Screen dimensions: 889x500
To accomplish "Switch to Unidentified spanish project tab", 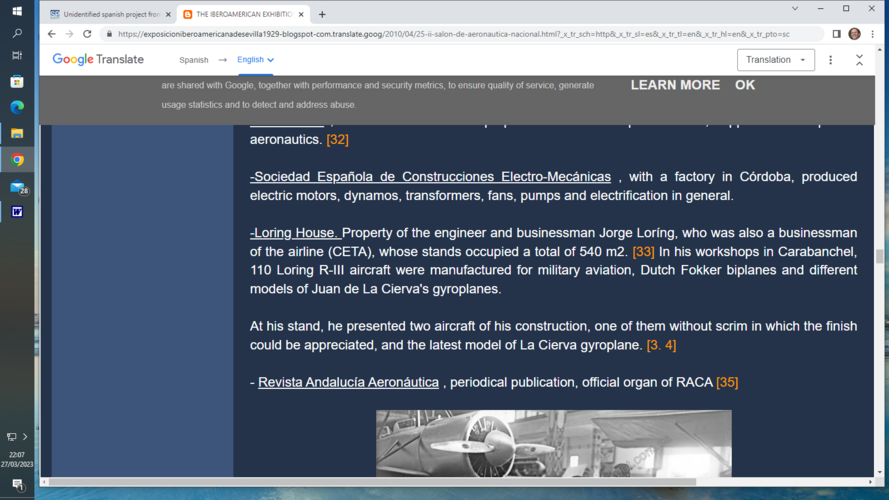I will [111, 14].
